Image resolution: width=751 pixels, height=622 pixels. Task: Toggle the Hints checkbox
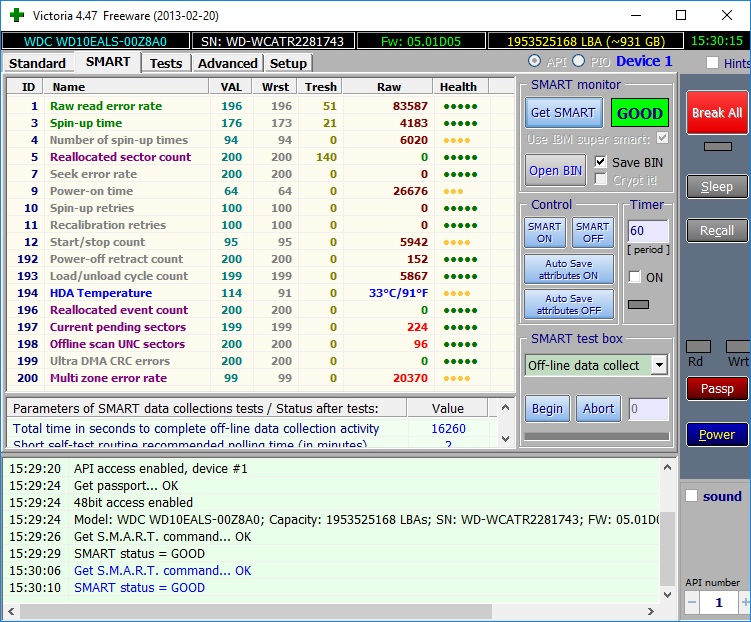point(712,63)
